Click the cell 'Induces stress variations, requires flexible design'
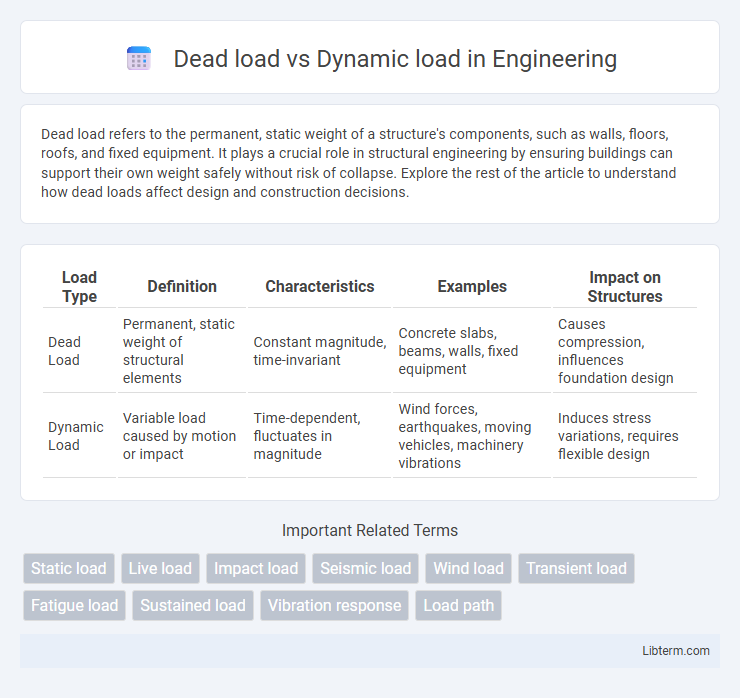The height and width of the screenshot is (698, 740). [x=625, y=436]
